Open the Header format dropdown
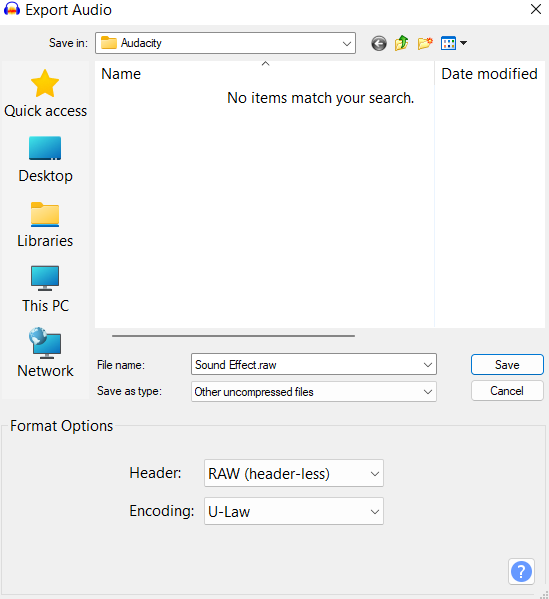 (x=294, y=473)
